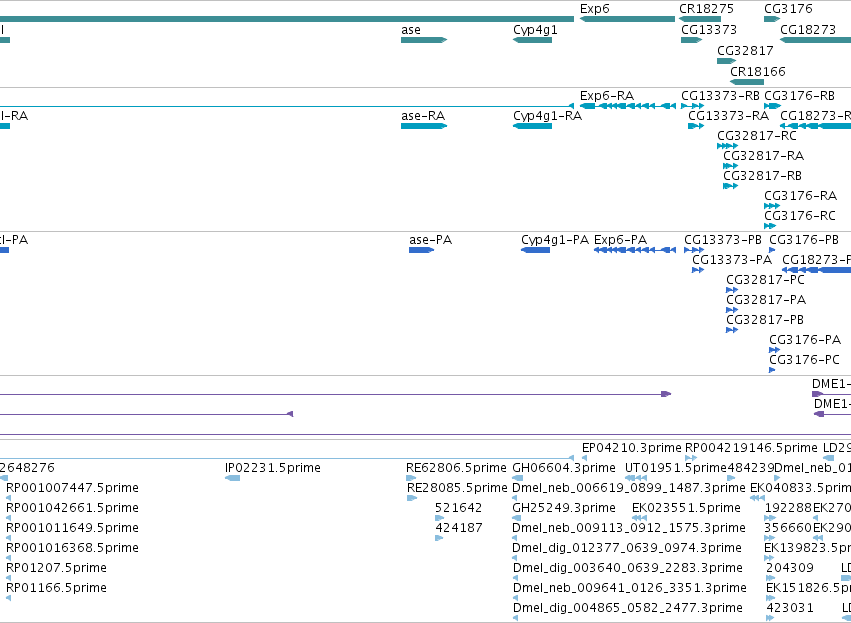Click the 521642 feature label

[x=459, y=508]
